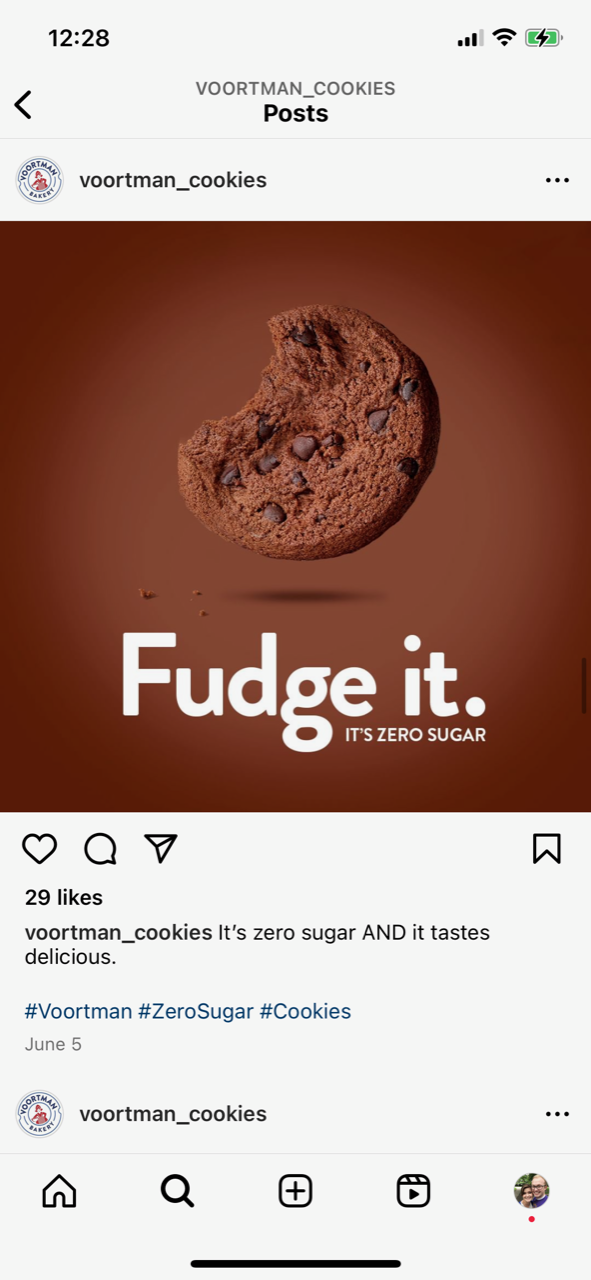Tap the Voortman logo on the second post

[x=40, y=1114]
